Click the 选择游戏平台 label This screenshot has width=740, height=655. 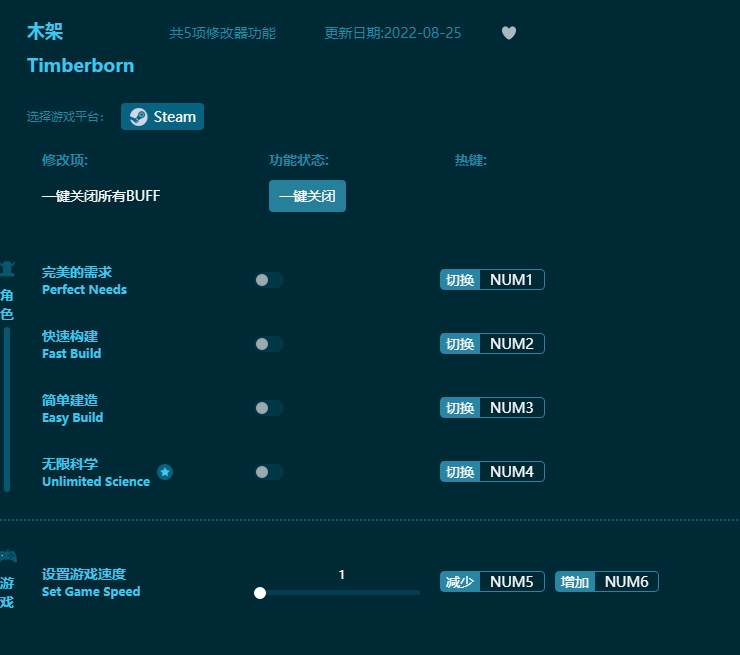pos(65,117)
